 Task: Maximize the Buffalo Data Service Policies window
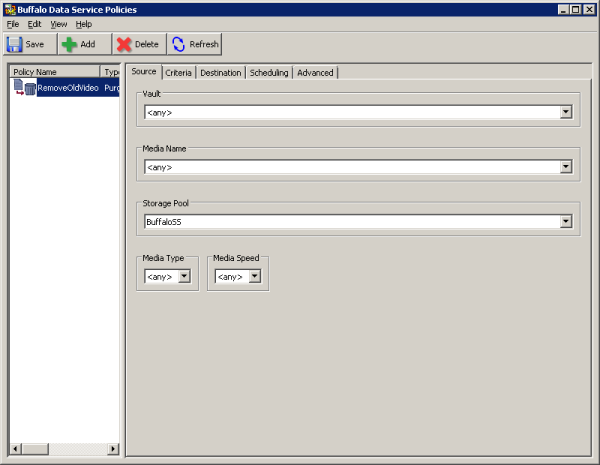(x=576, y=10)
